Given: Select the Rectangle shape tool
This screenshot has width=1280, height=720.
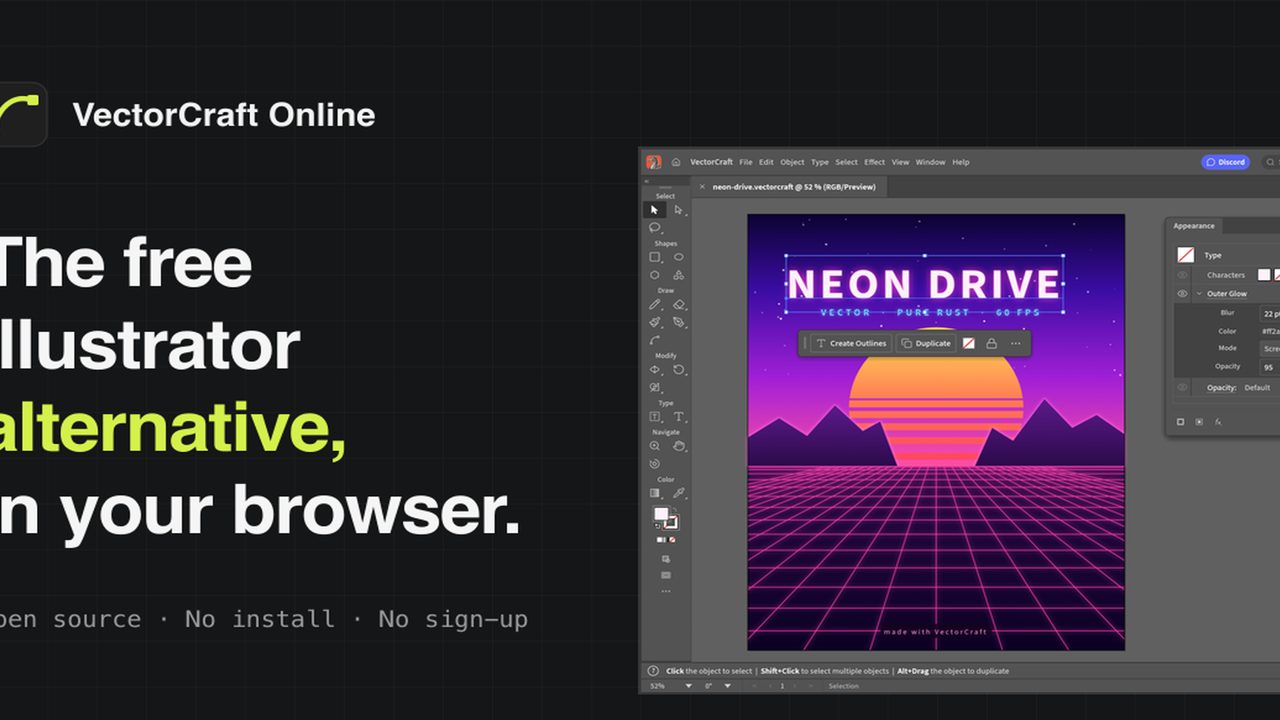Looking at the screenshot, I should pyautogui.click(x=655, y=257).
